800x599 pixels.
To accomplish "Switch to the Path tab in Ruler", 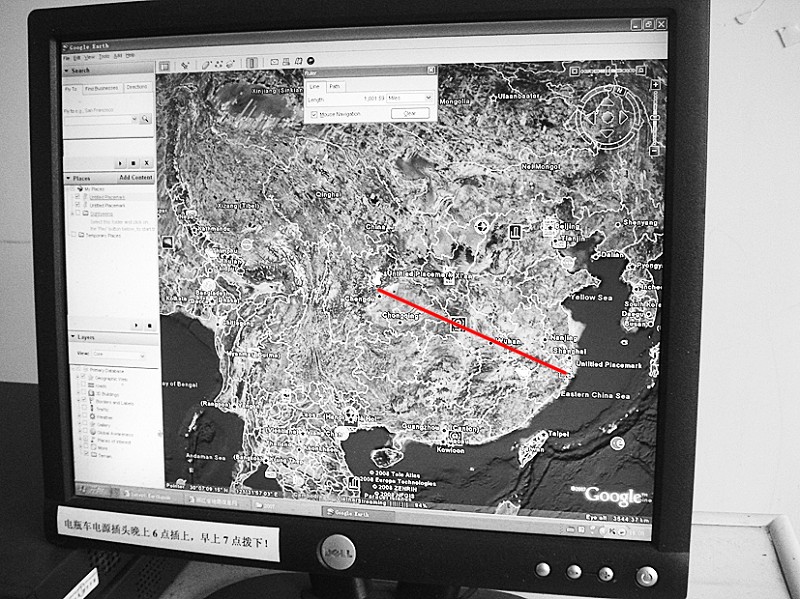I will coord(334,86).
